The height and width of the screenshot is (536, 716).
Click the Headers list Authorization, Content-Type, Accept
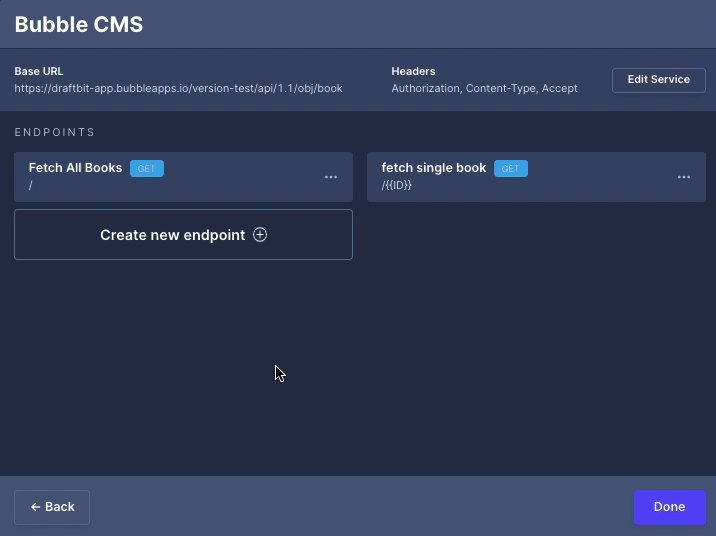coord(484,88)
